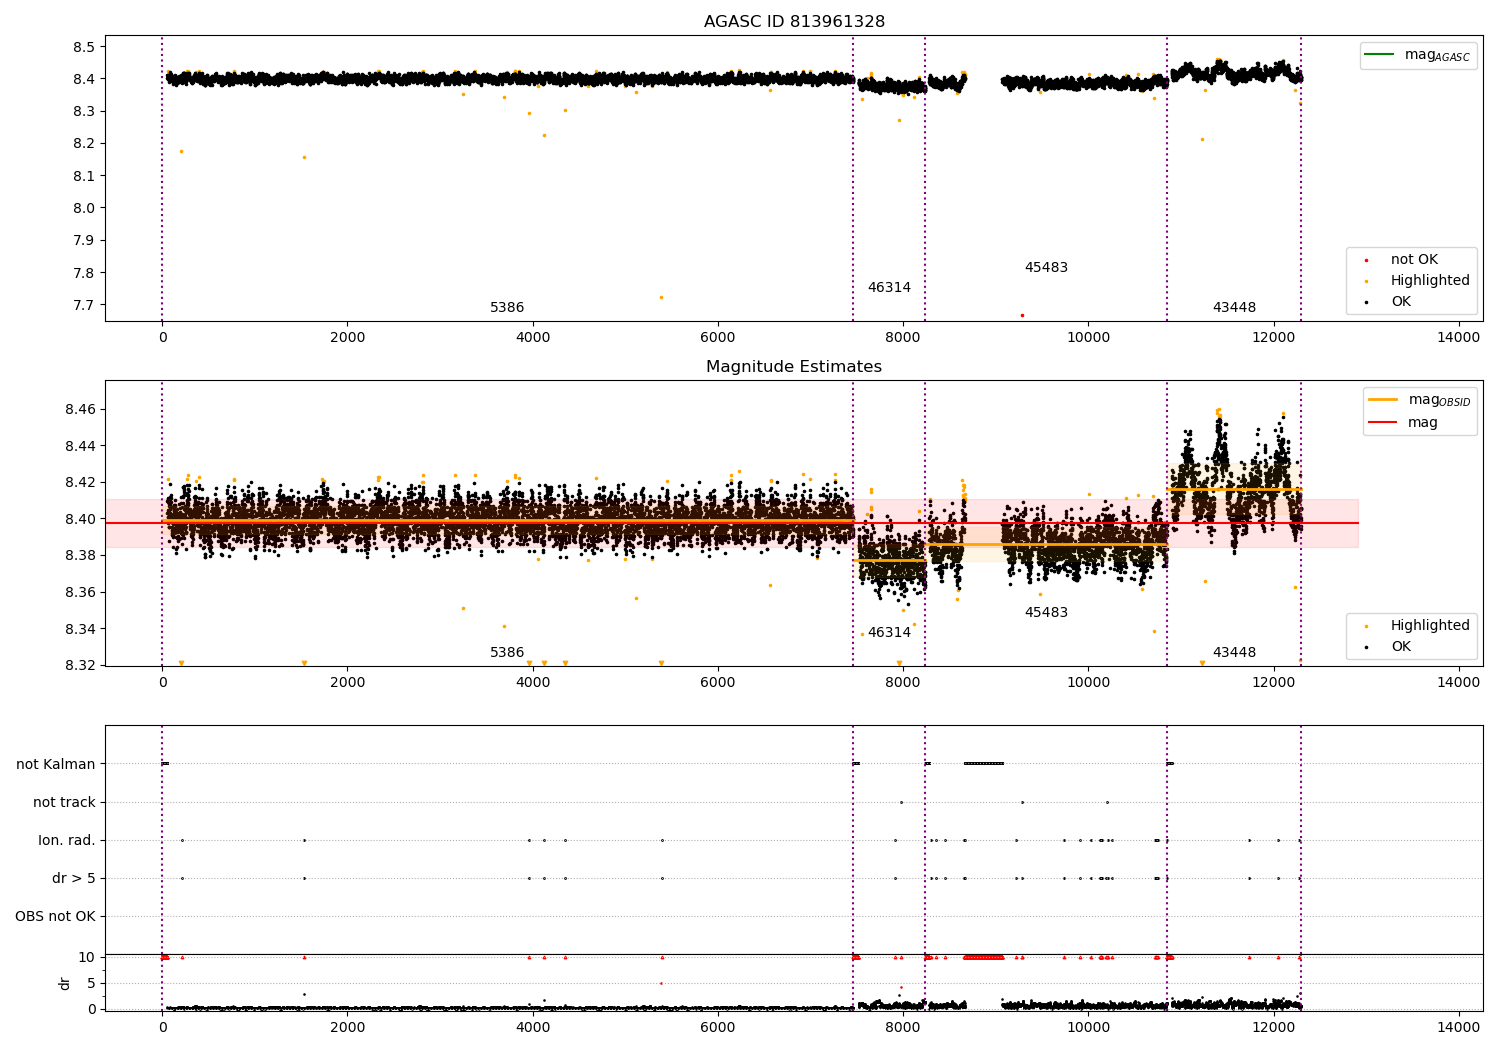Click the 5 tick on the dr axis
1500x1050 pixels.
(x=91, y=983)
